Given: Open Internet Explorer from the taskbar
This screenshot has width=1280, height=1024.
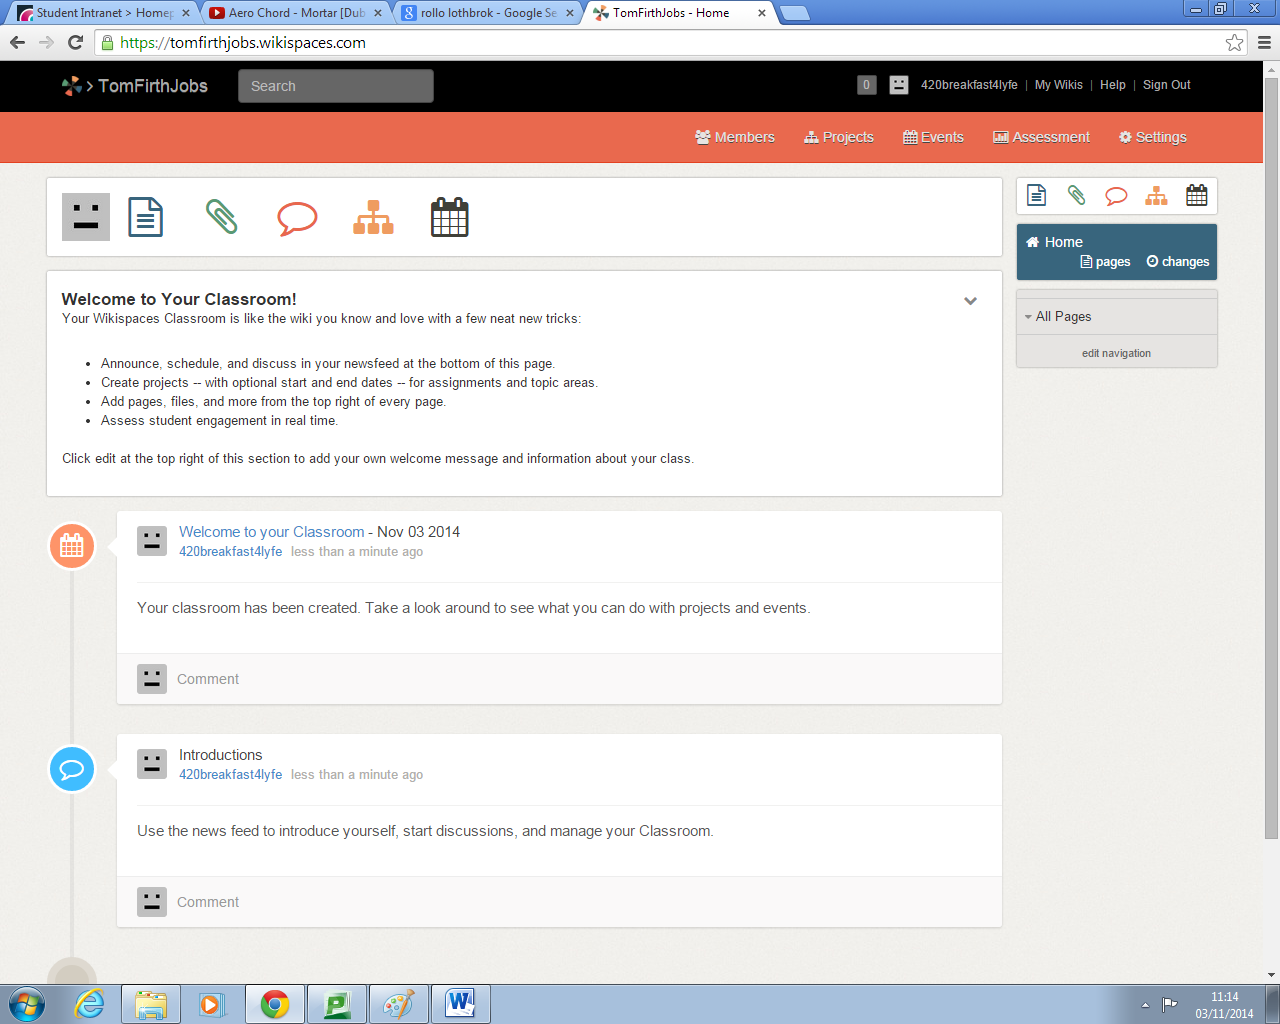Looking at the screenshot, I should [89, 1004].
